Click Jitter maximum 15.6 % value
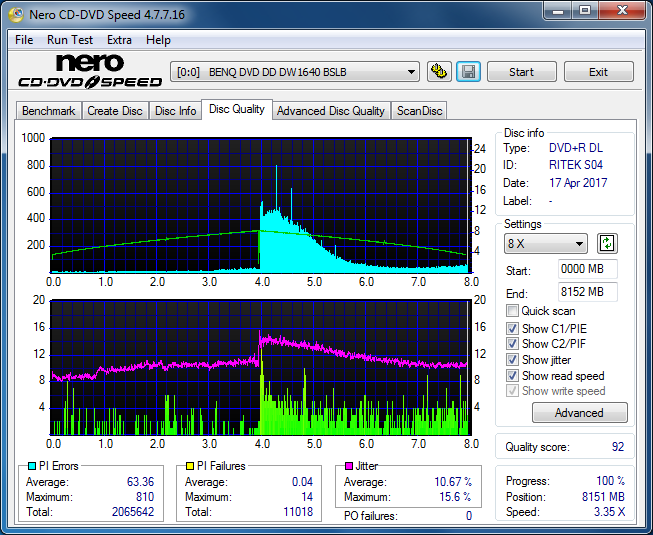Screen dimensions: 653x535 coord(455,497)
